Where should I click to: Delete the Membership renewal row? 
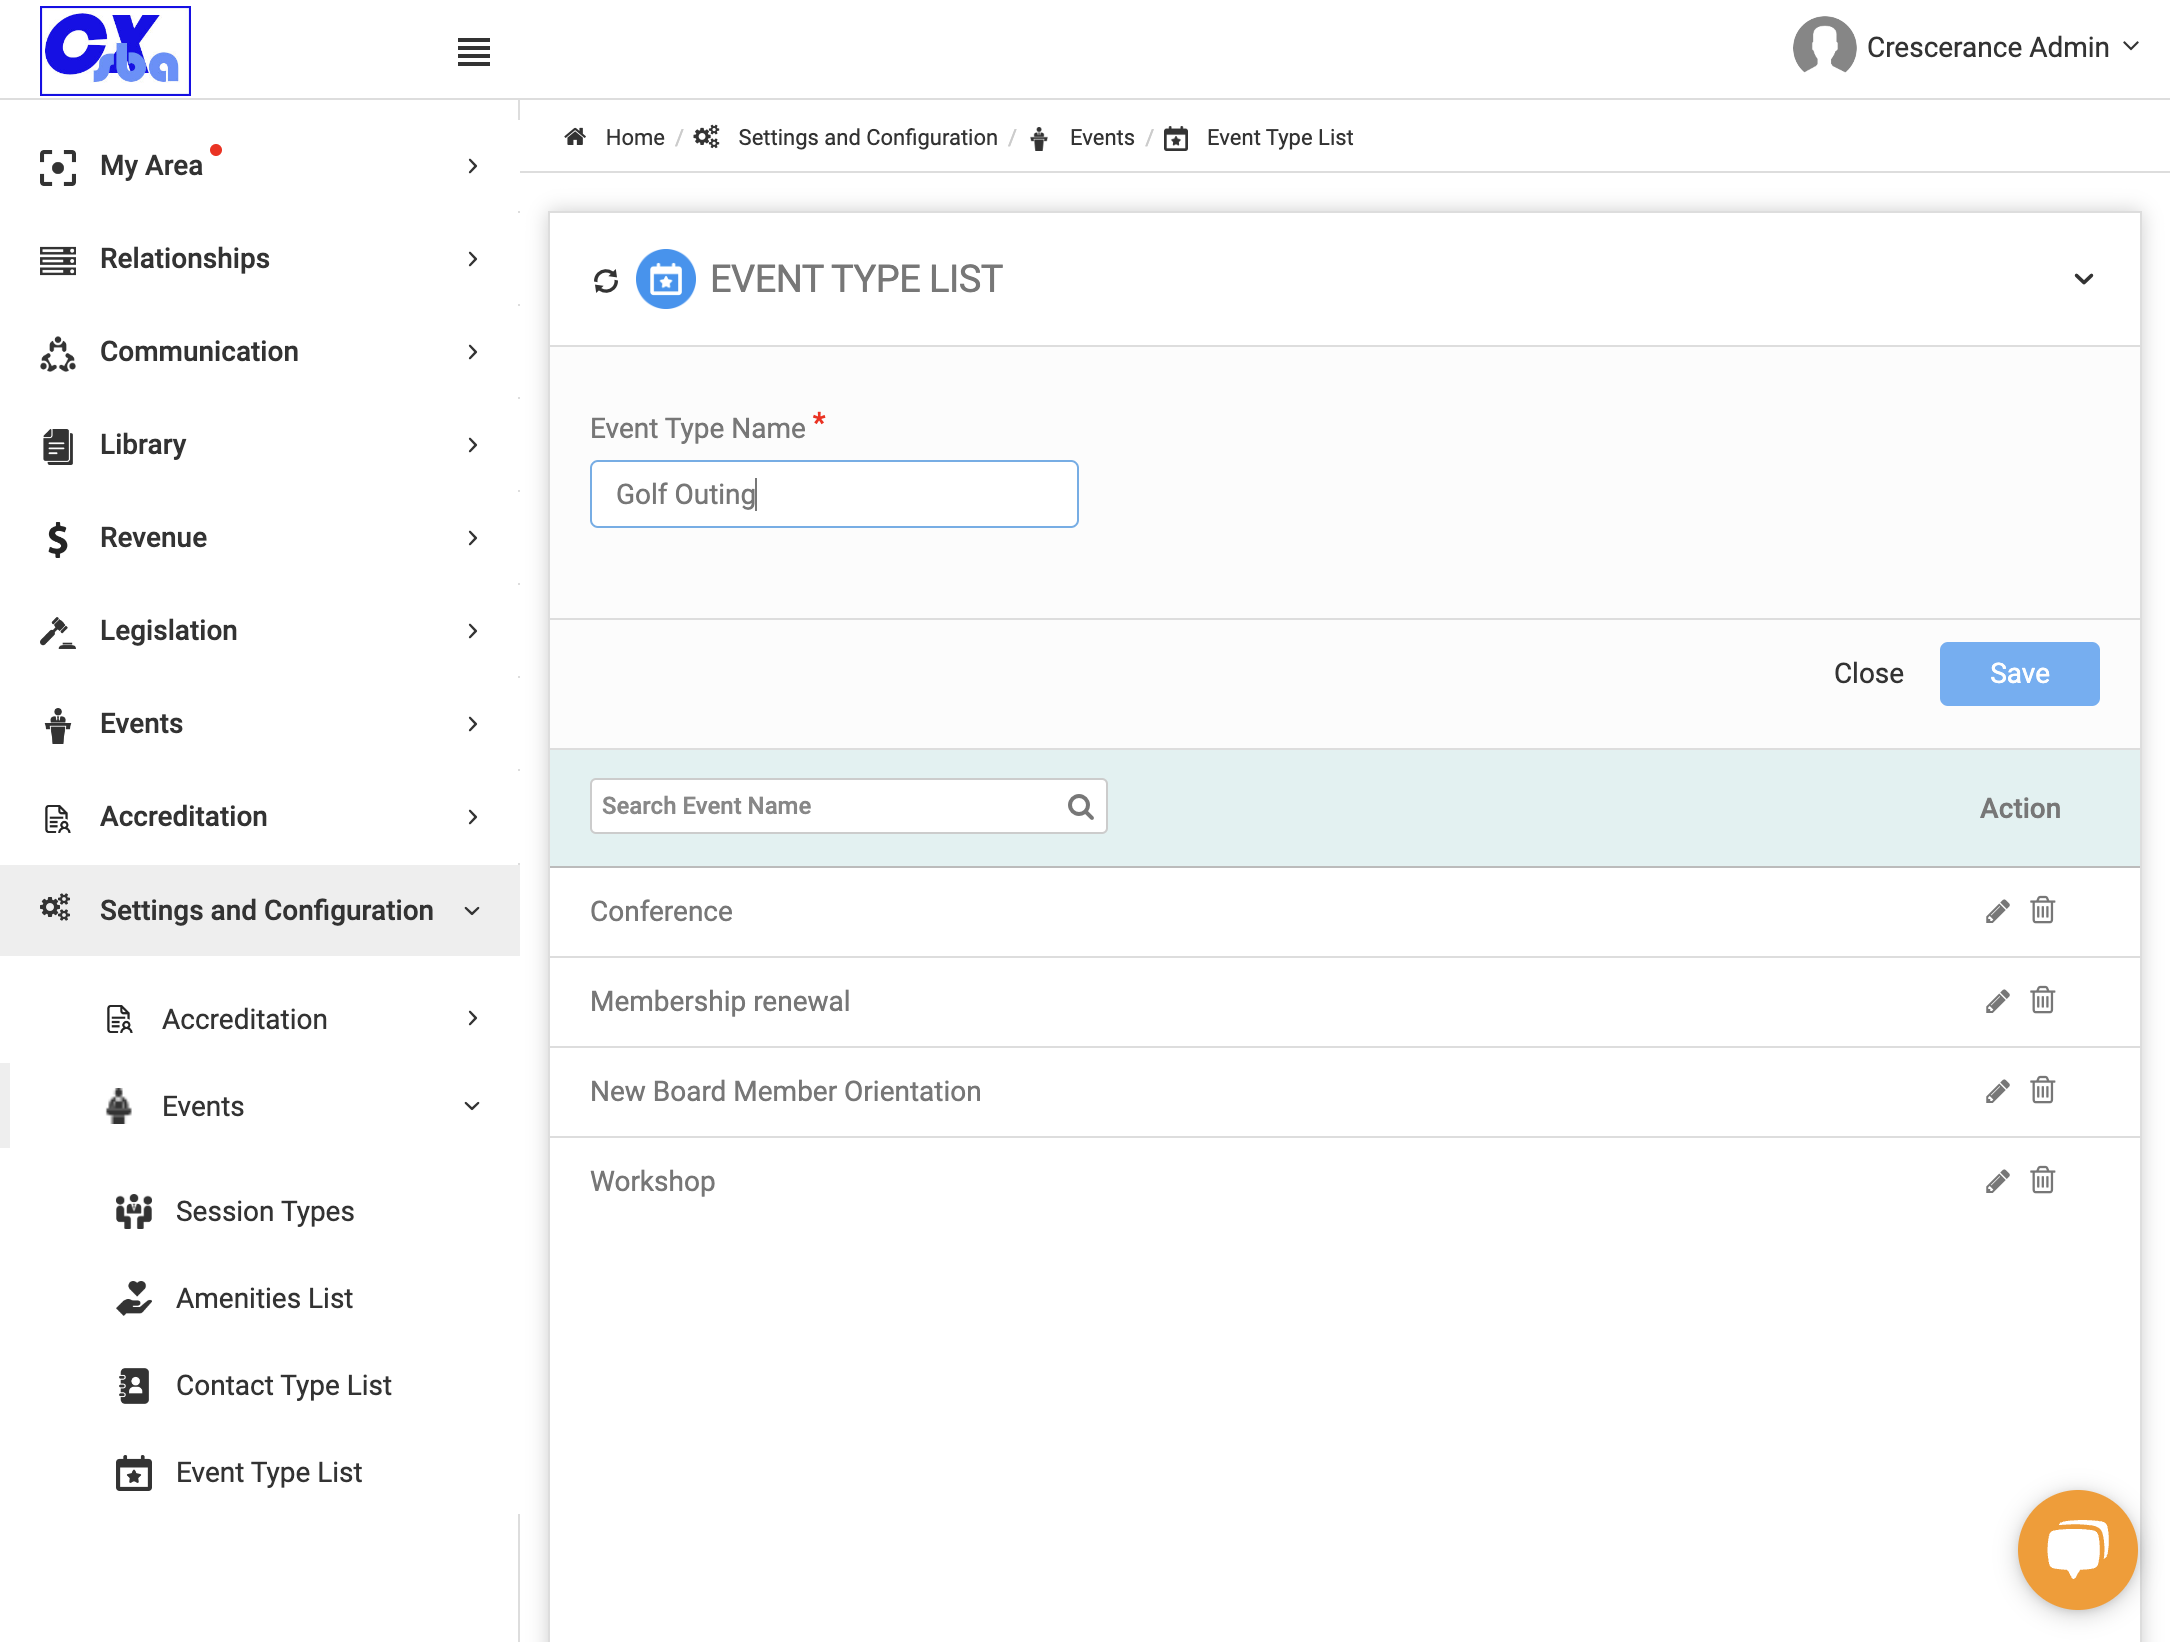pyautogui.click(x=2042, y=1000)
